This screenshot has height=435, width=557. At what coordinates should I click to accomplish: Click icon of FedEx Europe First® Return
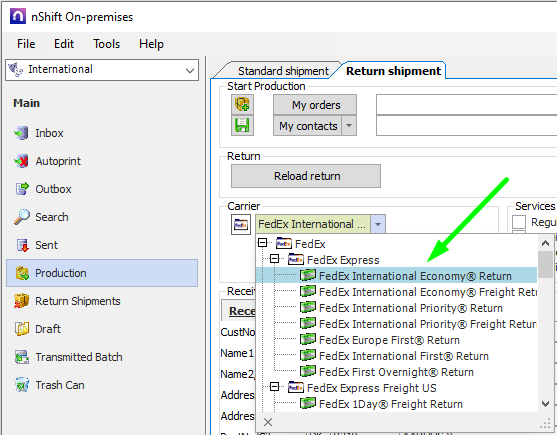(308, 339)
